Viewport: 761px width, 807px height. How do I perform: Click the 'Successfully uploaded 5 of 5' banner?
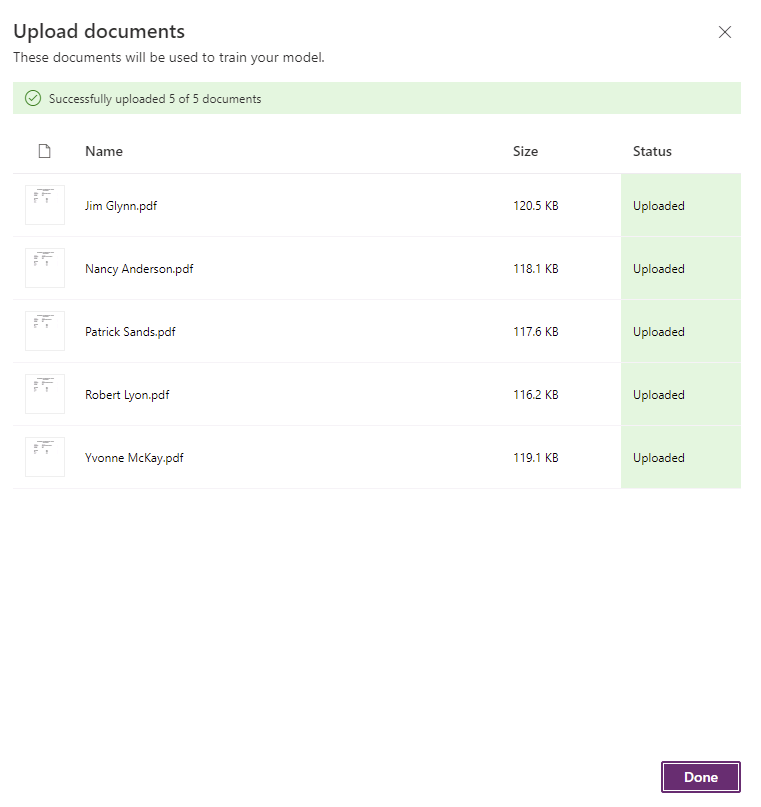(x=155, y=99)
